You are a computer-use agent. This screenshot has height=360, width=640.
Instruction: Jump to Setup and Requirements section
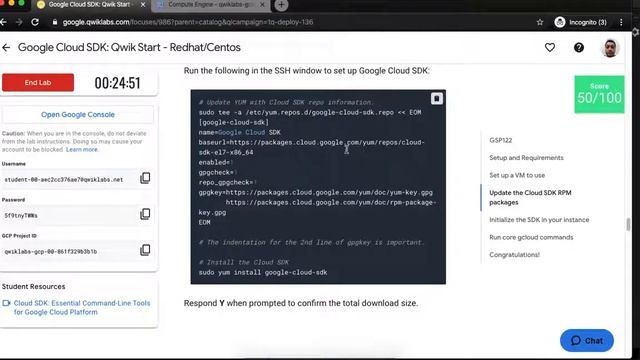[526, 158]
